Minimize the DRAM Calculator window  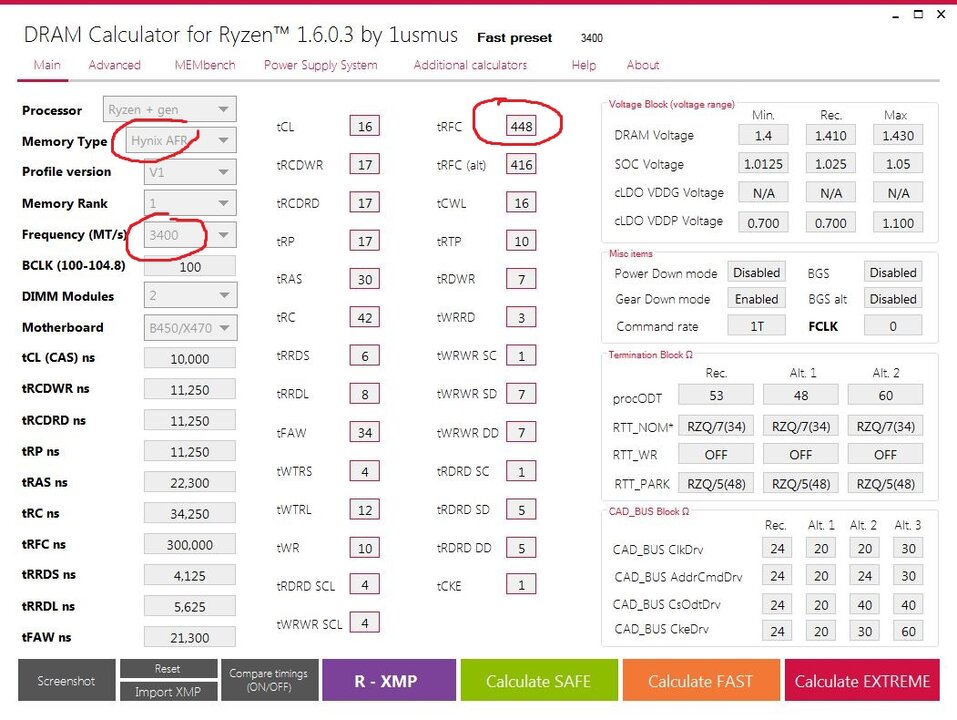tap(895, 15)
